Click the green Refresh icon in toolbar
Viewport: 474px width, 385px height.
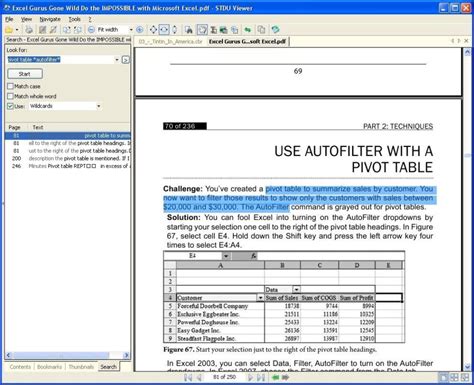tap(275, 30)
